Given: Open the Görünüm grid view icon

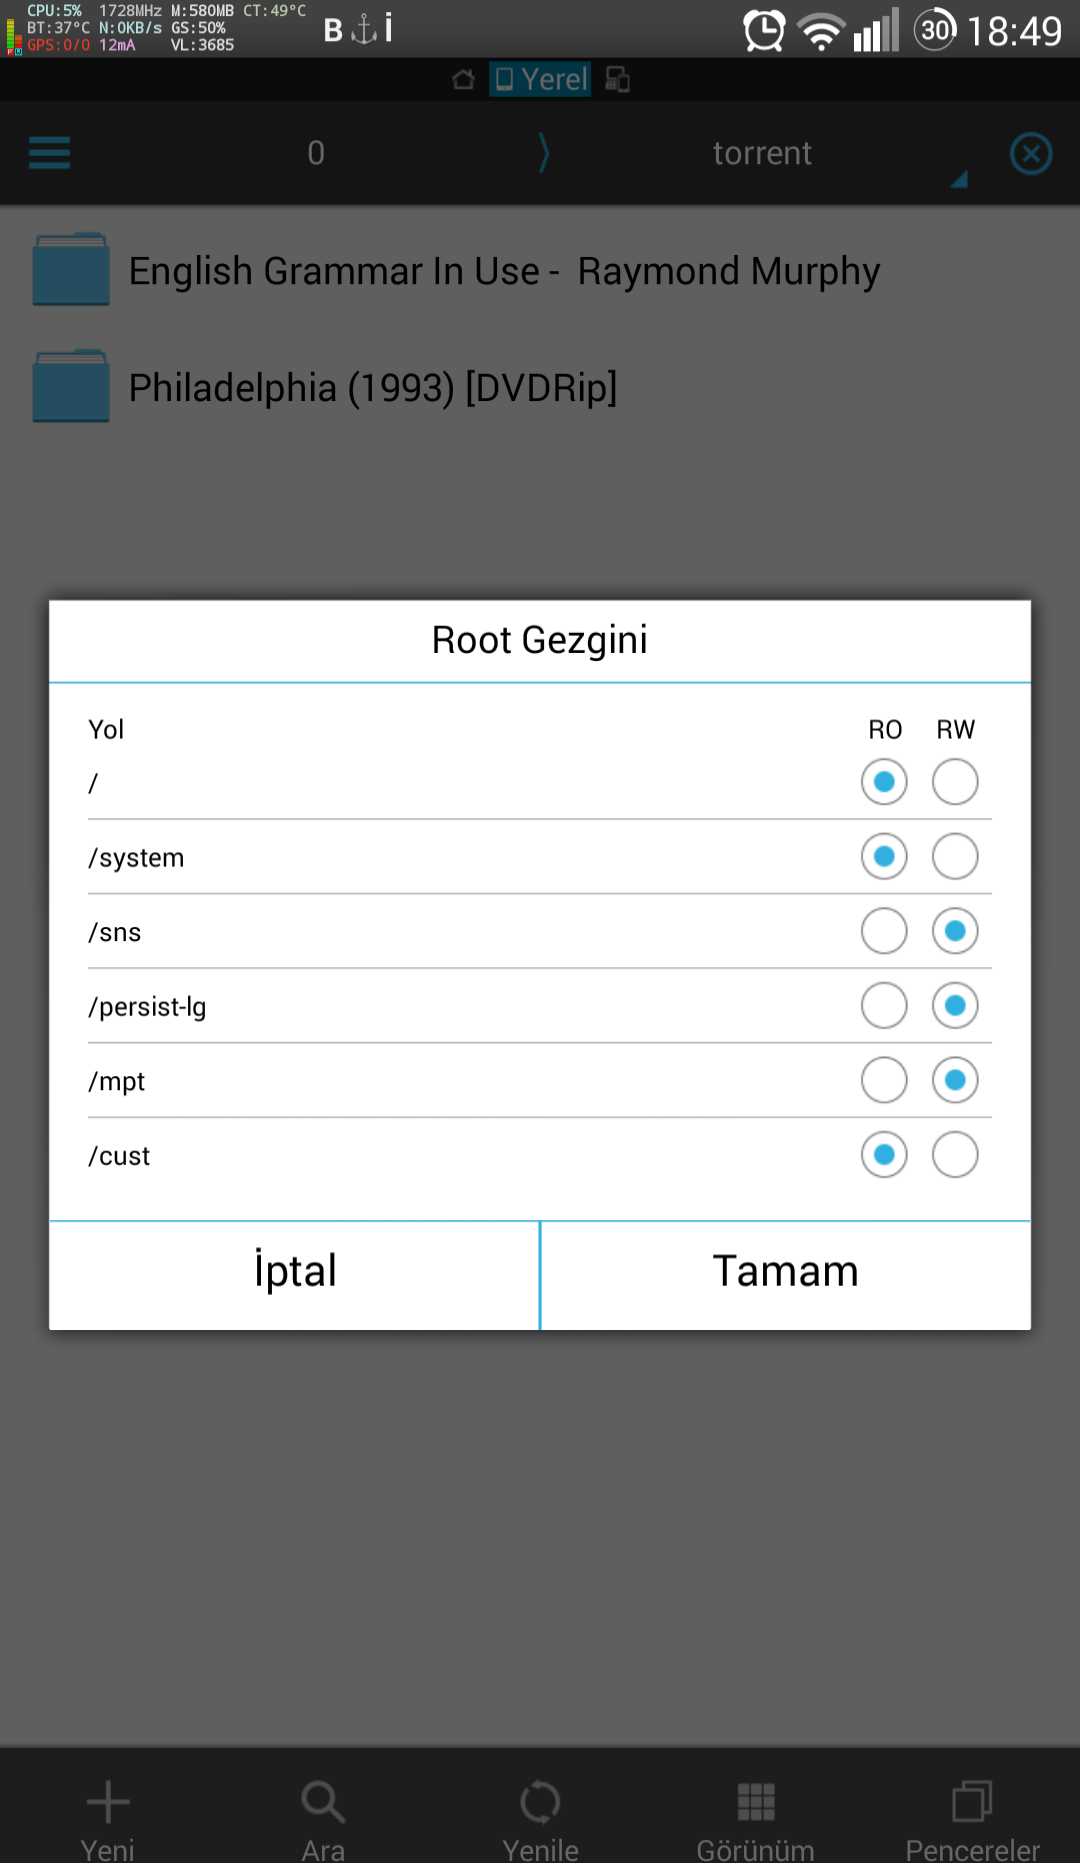Looking at the screenshot, I should tap(756, 1802).
